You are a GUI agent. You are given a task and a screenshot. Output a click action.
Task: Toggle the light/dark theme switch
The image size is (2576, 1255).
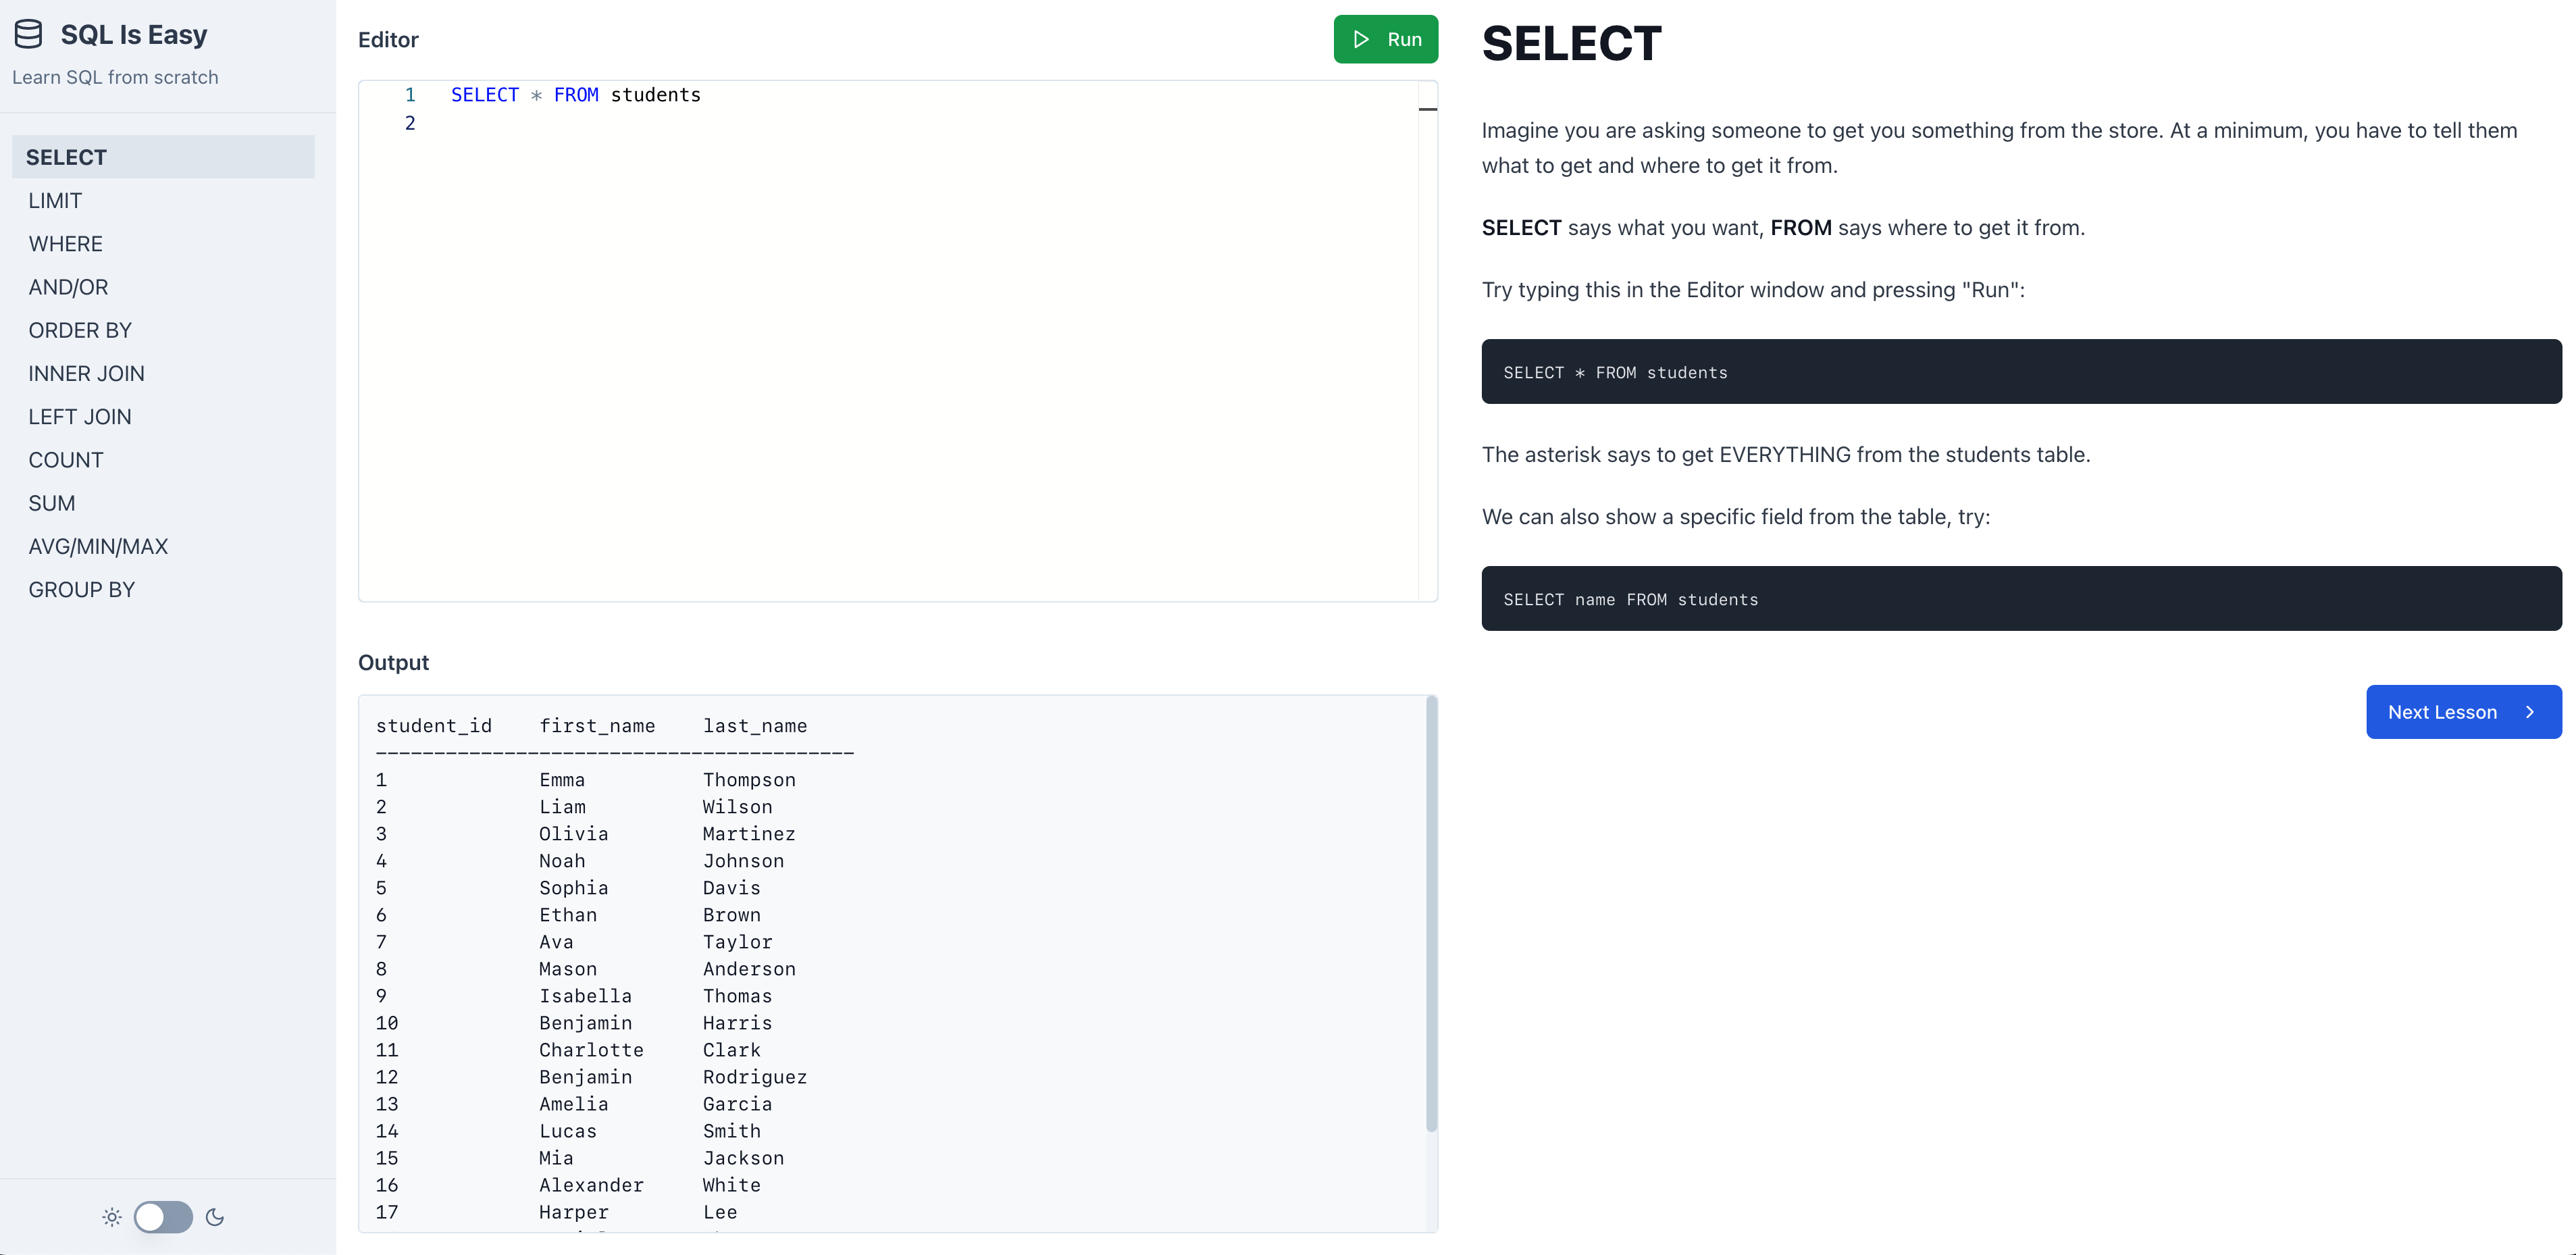tap(162, 1217)
